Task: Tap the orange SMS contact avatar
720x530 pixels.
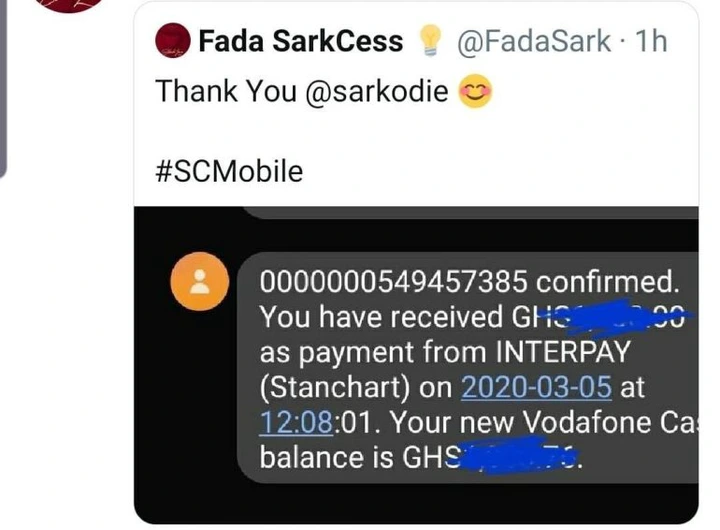Action: [x=200, y=281]
